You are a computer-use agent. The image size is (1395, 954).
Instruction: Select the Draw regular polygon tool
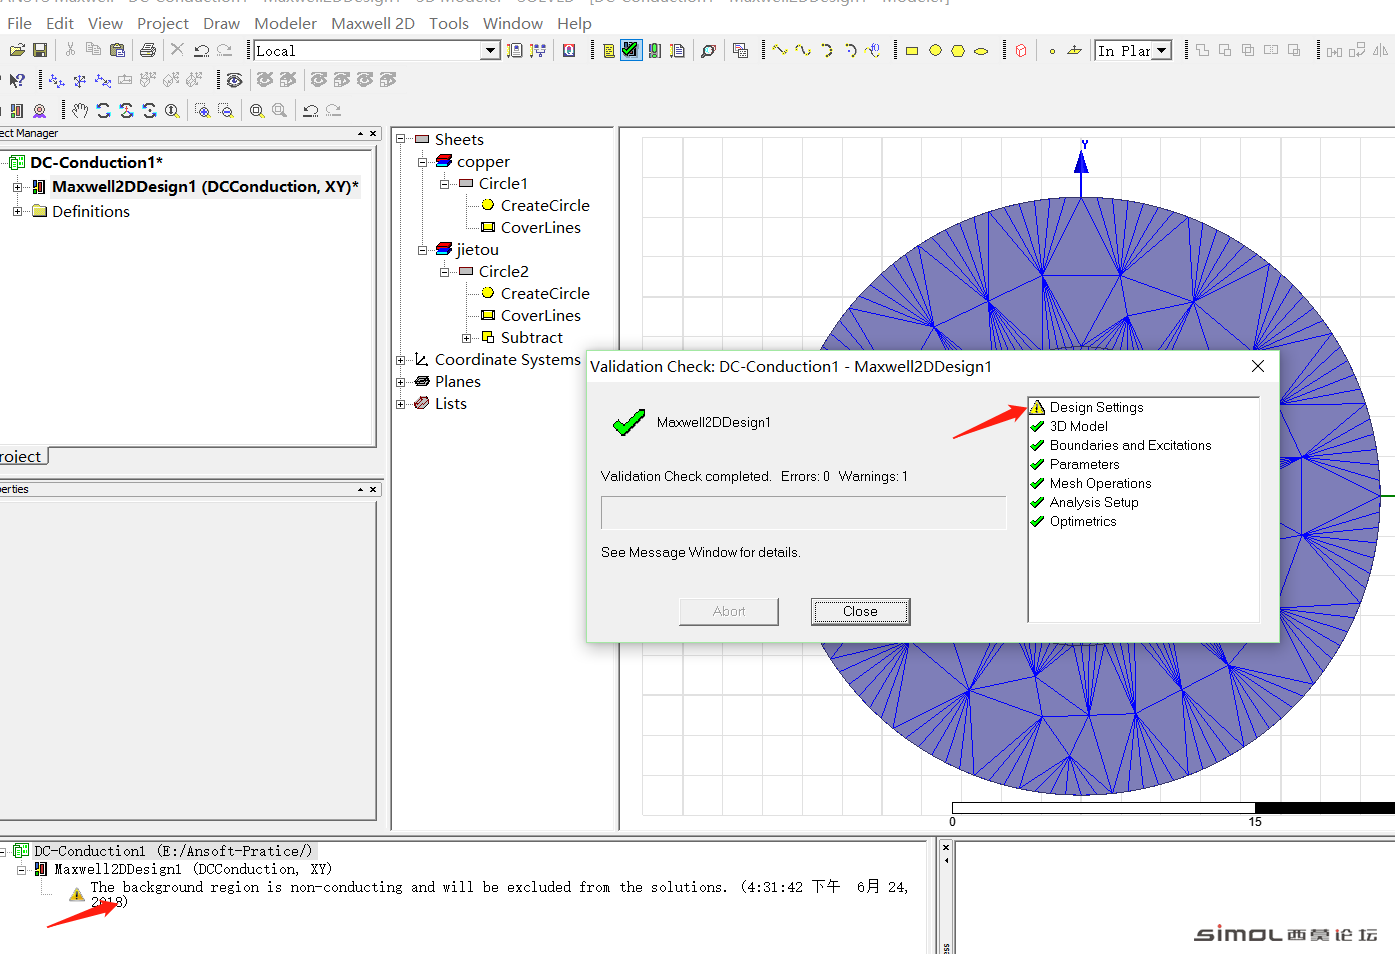[x=958, y=50]
